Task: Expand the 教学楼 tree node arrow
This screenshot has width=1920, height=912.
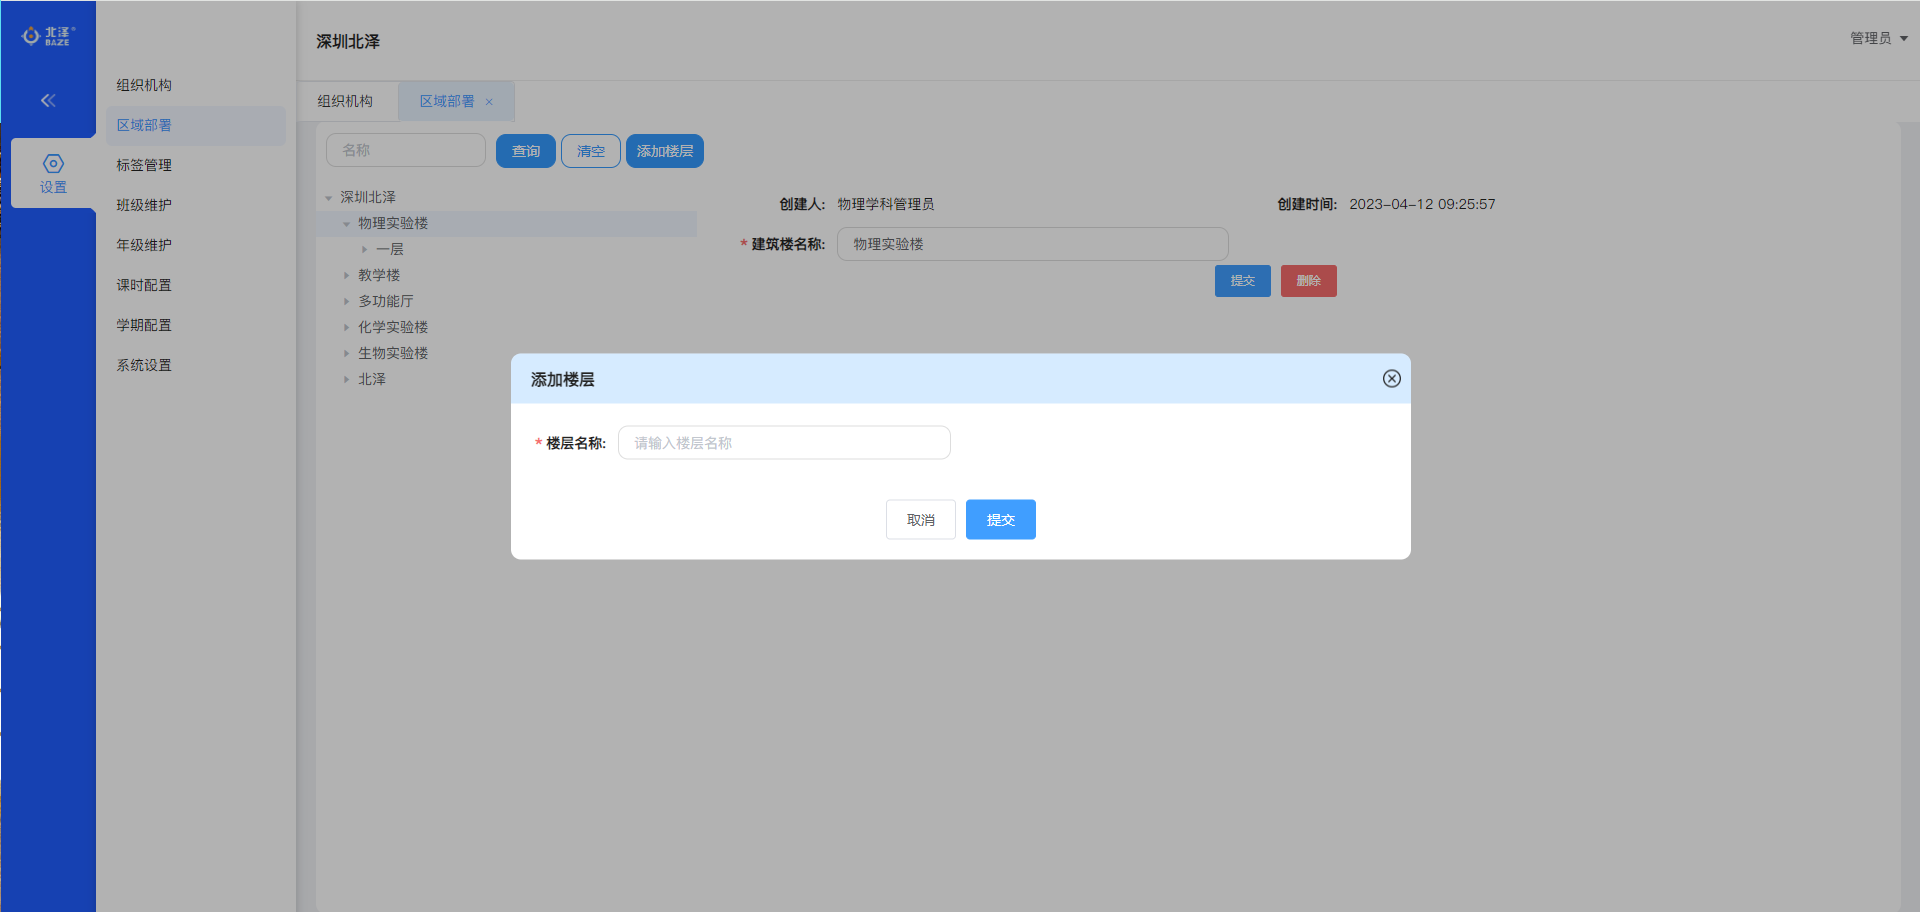Action: pyautogui.click(x=347, y=276)
